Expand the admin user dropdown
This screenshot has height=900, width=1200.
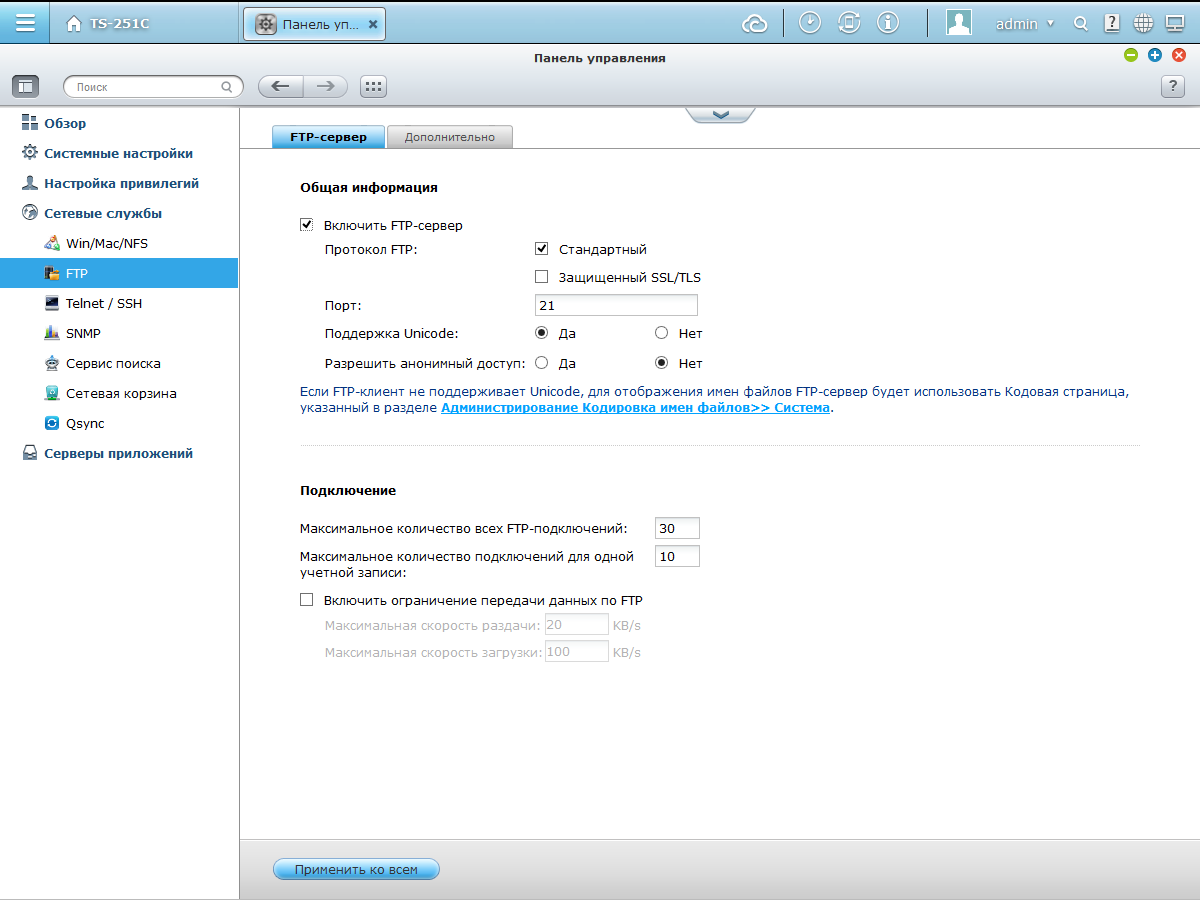[1025, 24]
